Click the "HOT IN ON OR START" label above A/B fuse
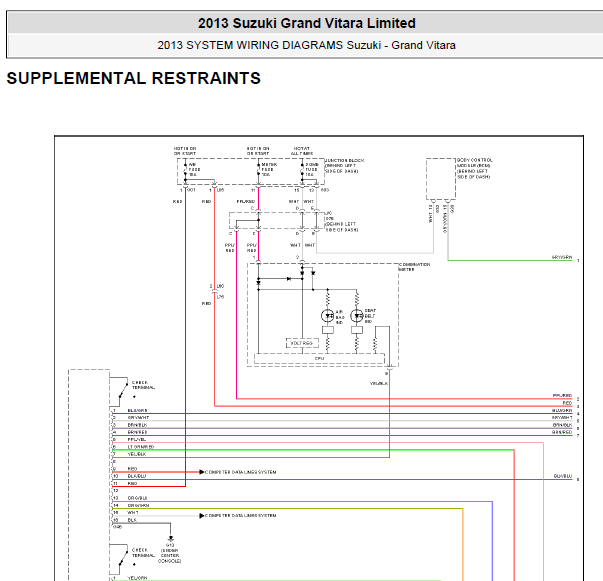603x581 pixels. (185, 151)
